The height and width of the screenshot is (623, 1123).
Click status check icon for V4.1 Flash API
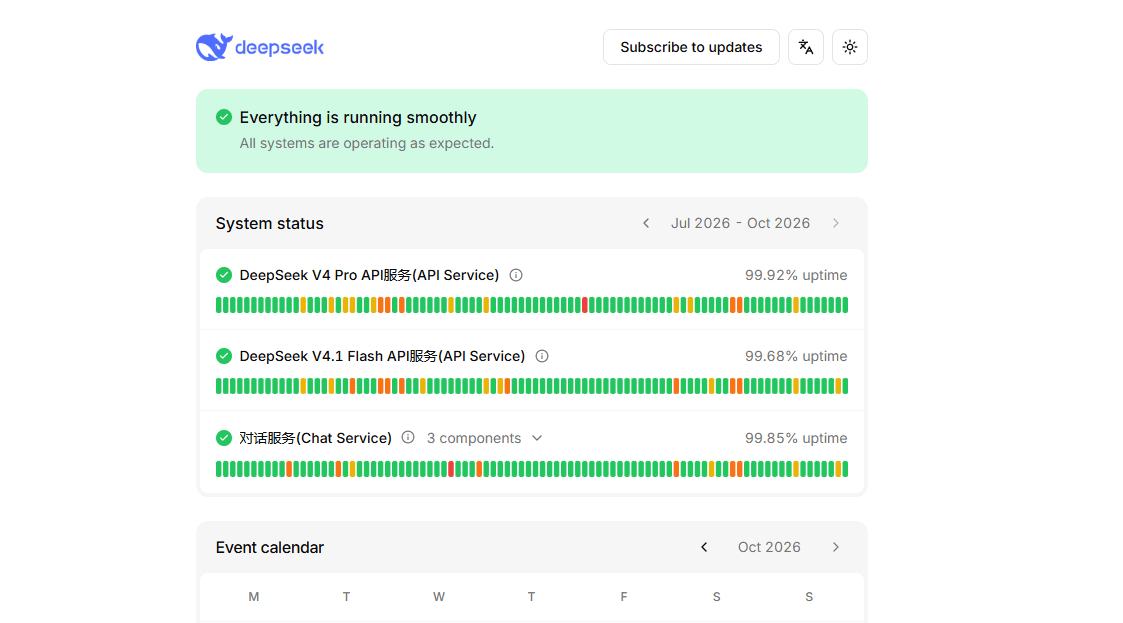pos(224,356)
